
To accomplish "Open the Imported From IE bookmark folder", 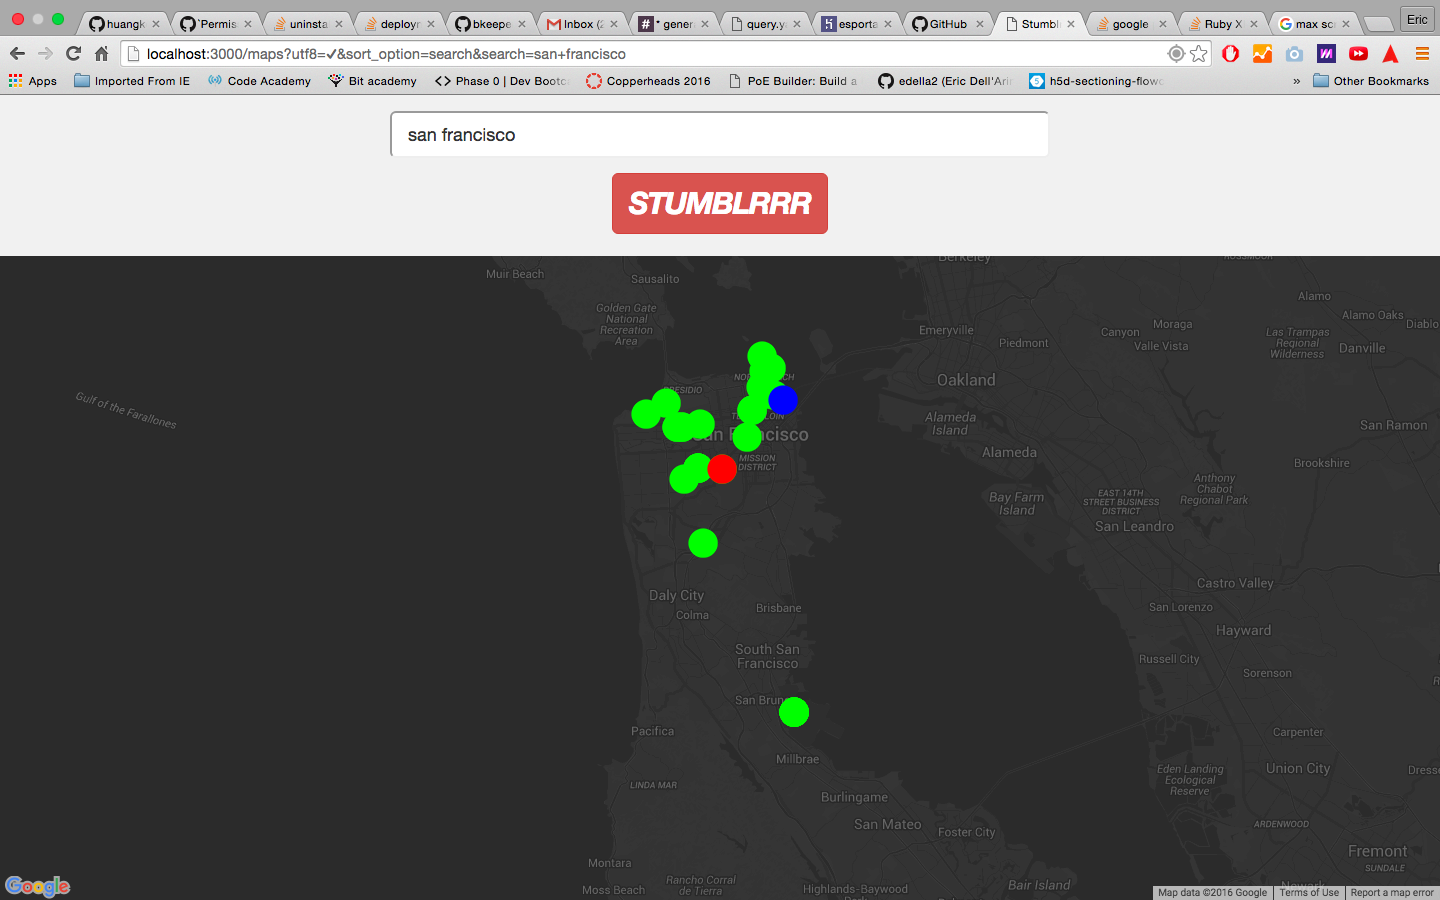I will point(132,81).
